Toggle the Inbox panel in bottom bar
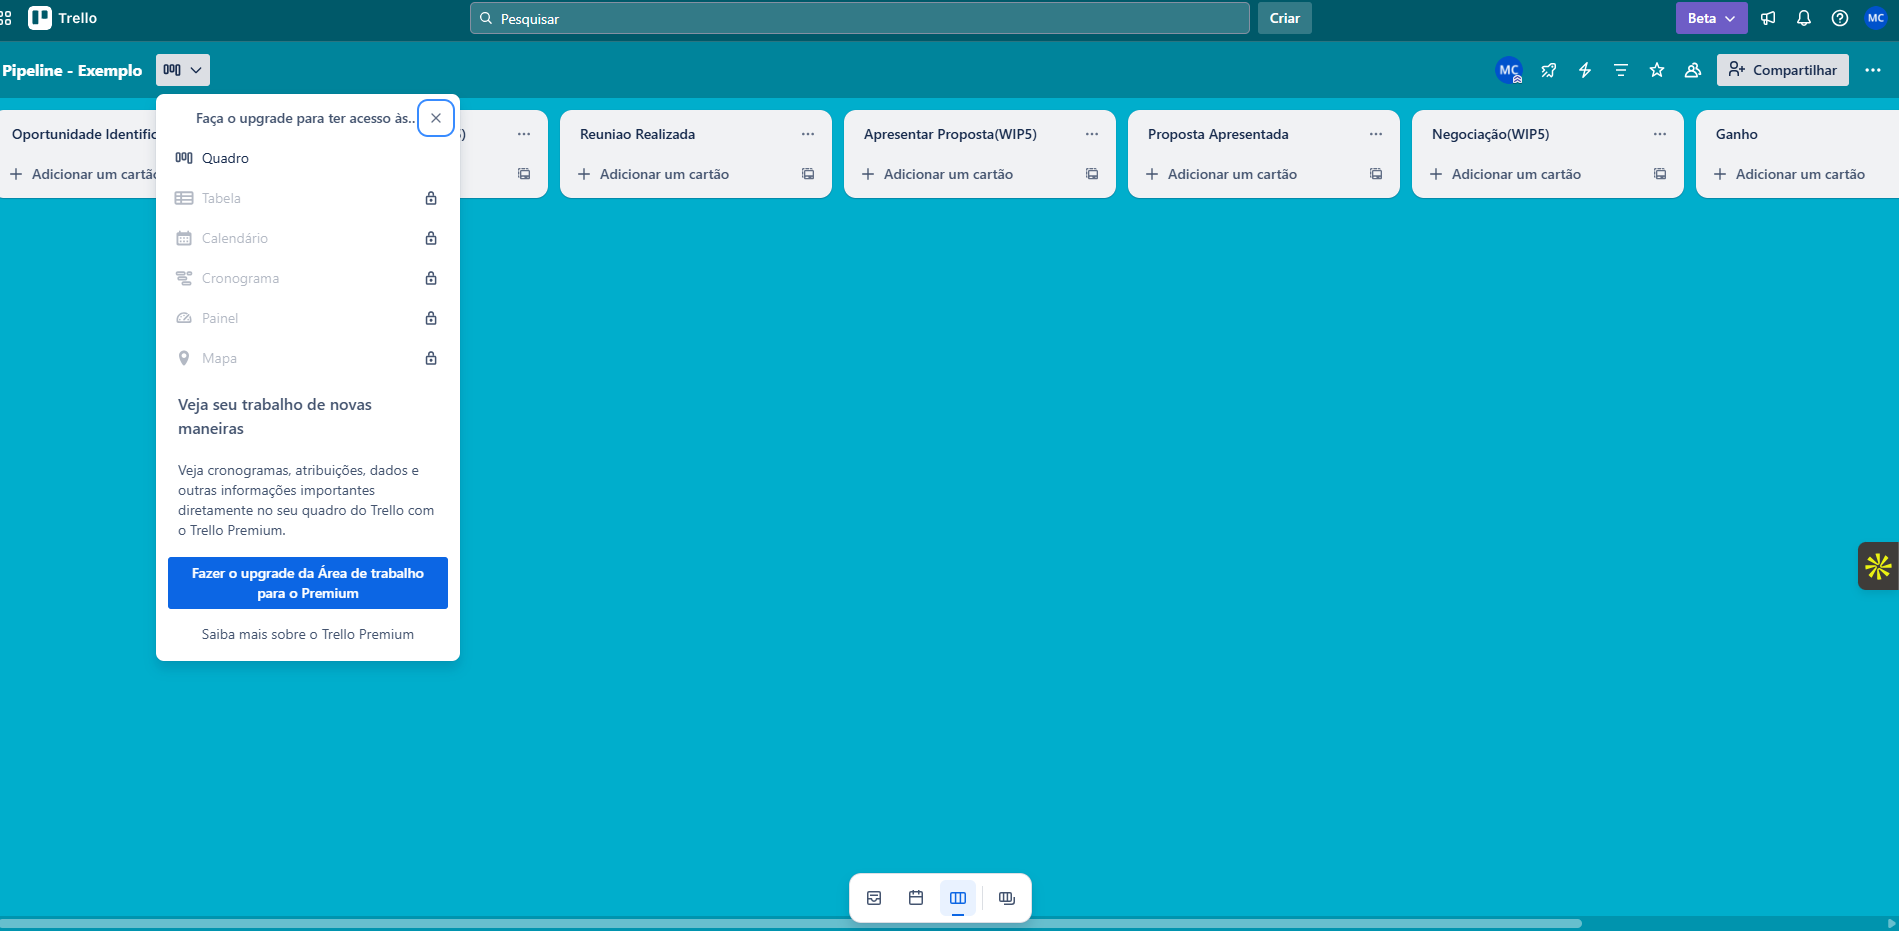The height and width of the screenshot is (931, 1899). 874,898
